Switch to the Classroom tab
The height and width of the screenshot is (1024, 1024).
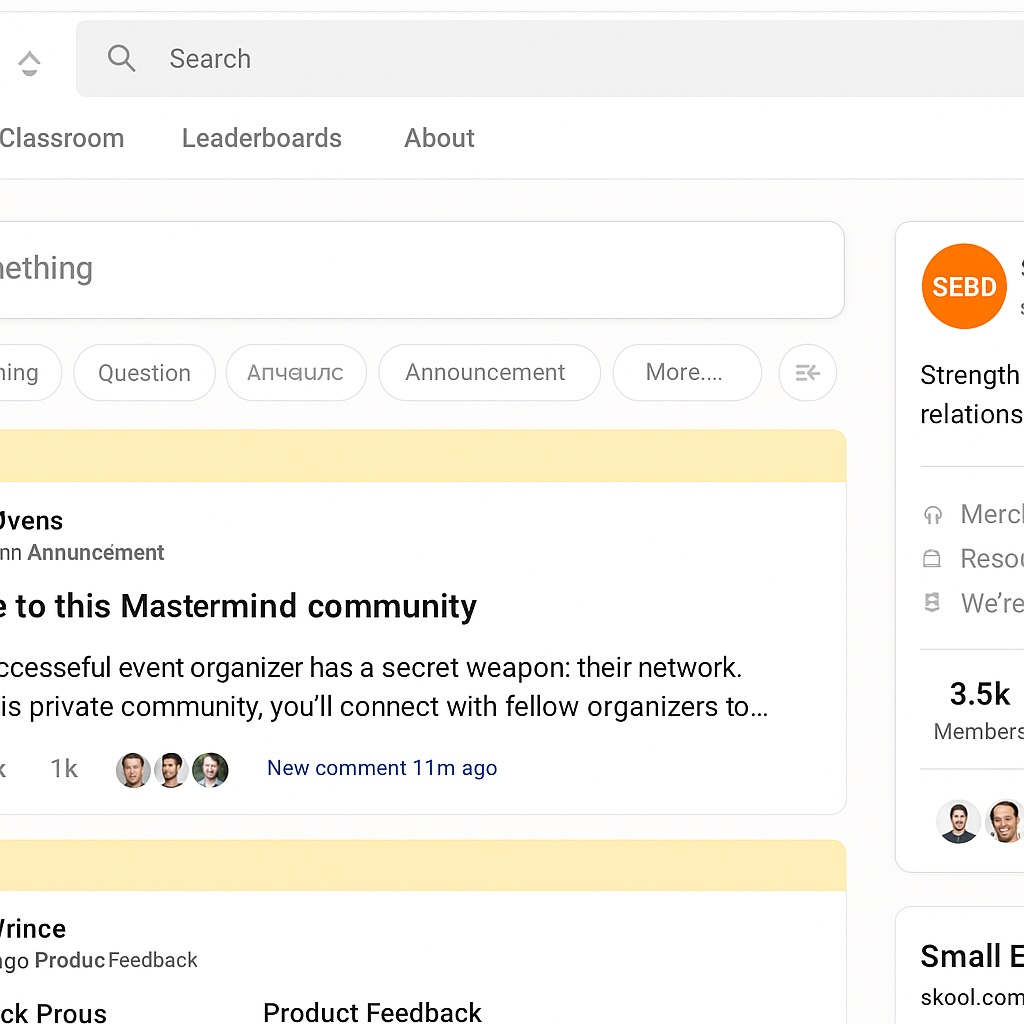(62, 138)
